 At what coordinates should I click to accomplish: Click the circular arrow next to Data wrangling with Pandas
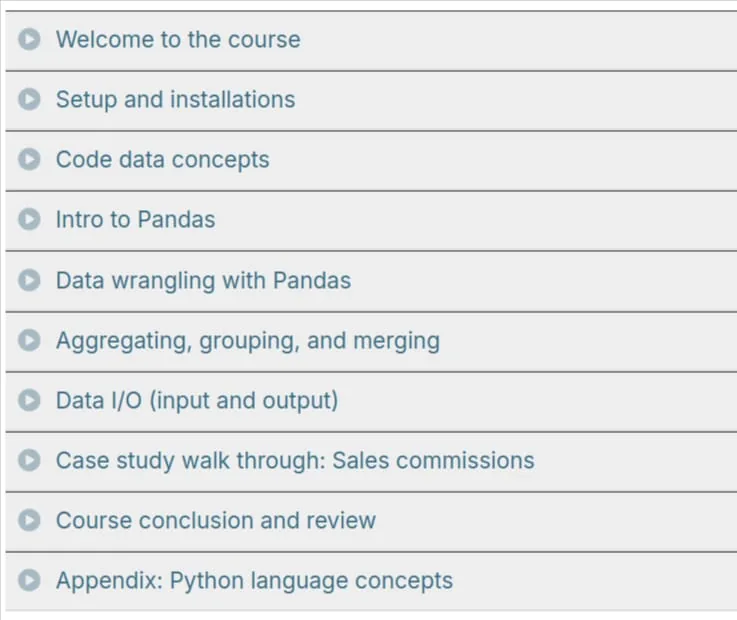(x=29, y=280)
